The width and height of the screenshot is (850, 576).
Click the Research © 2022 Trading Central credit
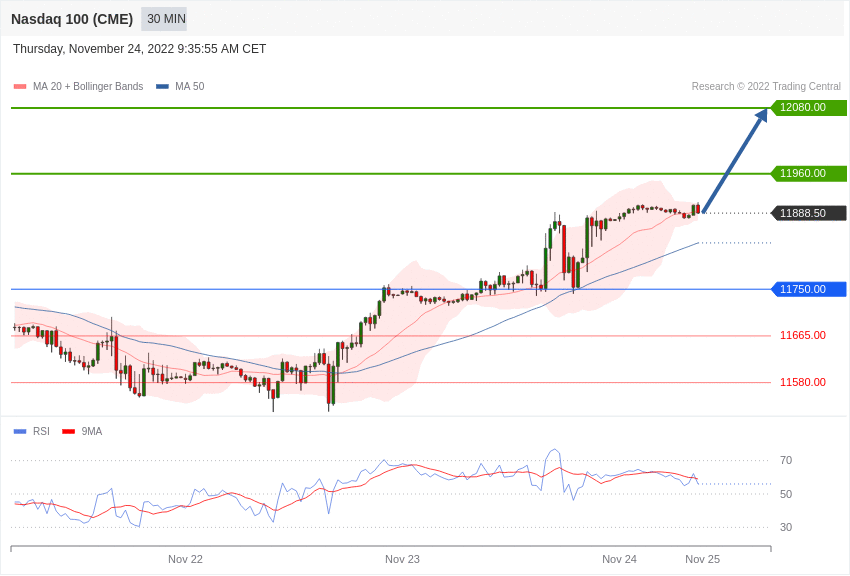click(766, 86)
